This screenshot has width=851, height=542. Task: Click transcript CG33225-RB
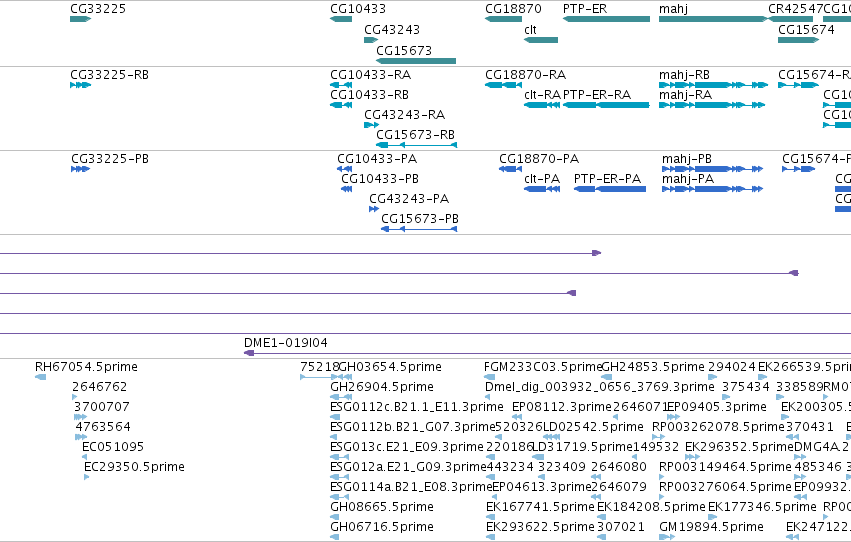(x=110, y=74)
